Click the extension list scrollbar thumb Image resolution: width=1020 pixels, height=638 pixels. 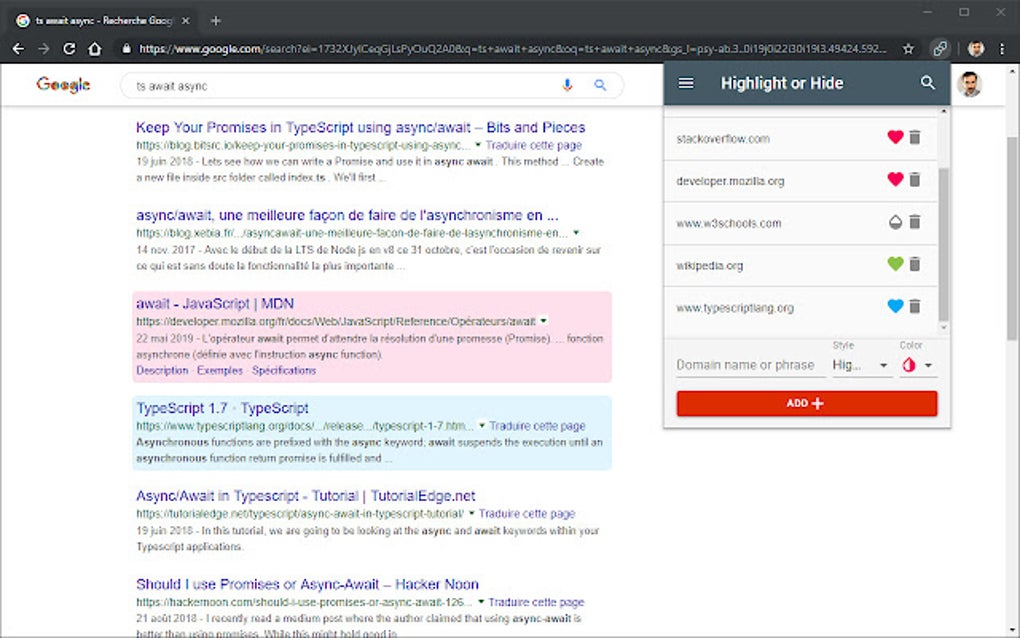[943, 245]
